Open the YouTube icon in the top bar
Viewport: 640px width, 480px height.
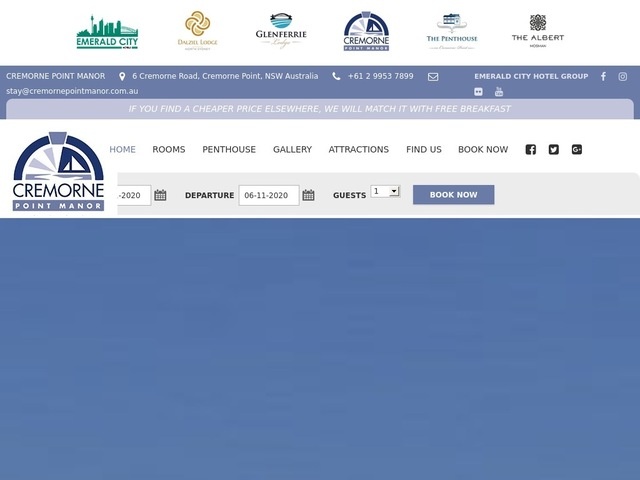499,92
